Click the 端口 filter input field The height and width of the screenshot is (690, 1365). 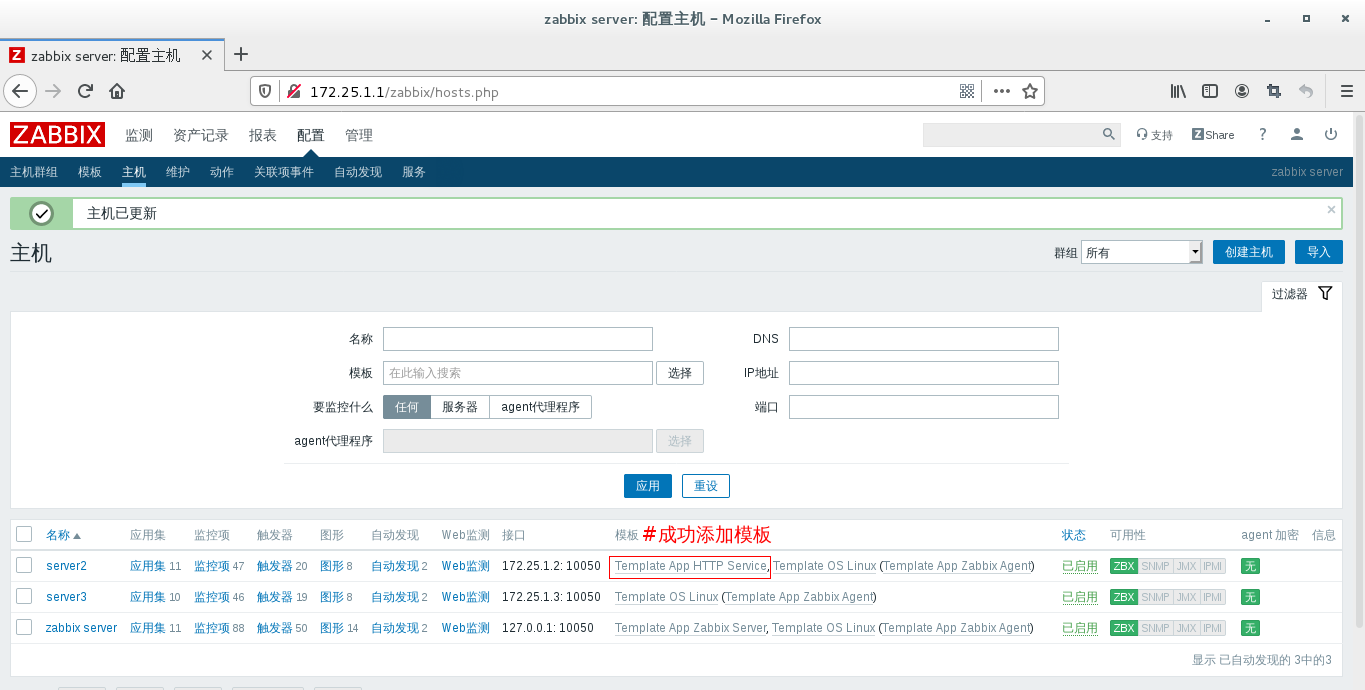924,407
